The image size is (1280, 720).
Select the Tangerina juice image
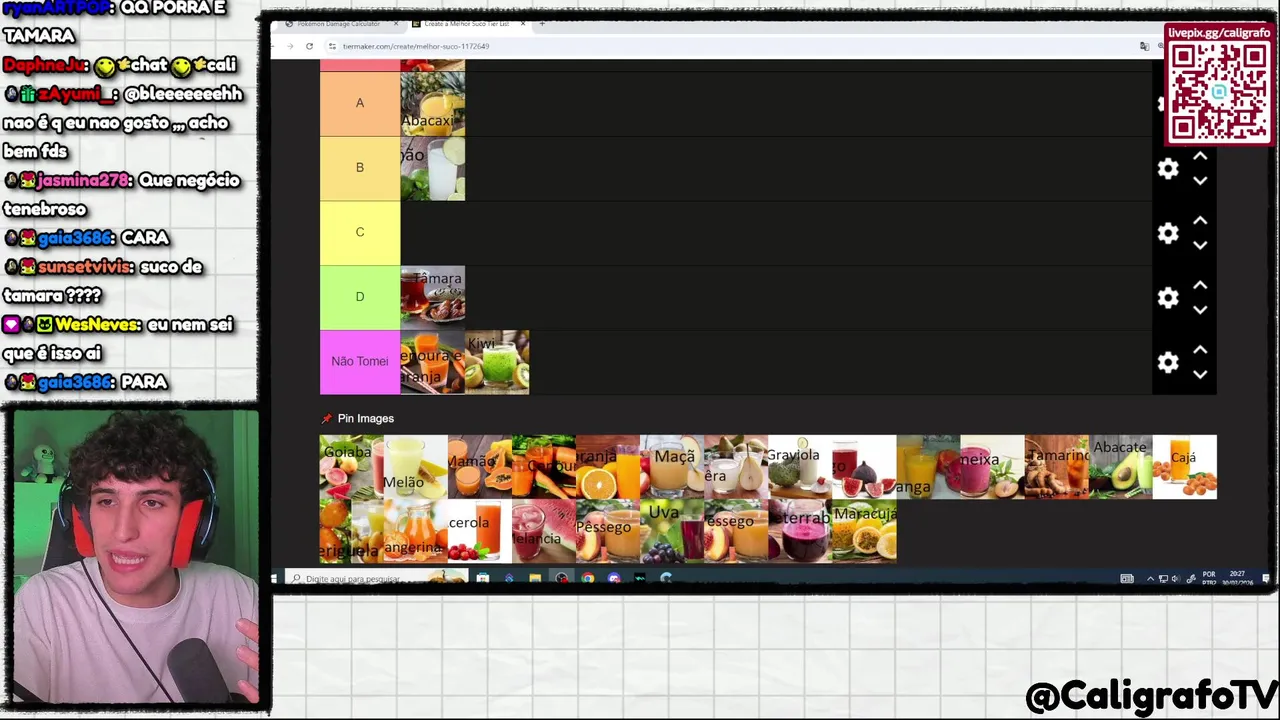(416, 531)
